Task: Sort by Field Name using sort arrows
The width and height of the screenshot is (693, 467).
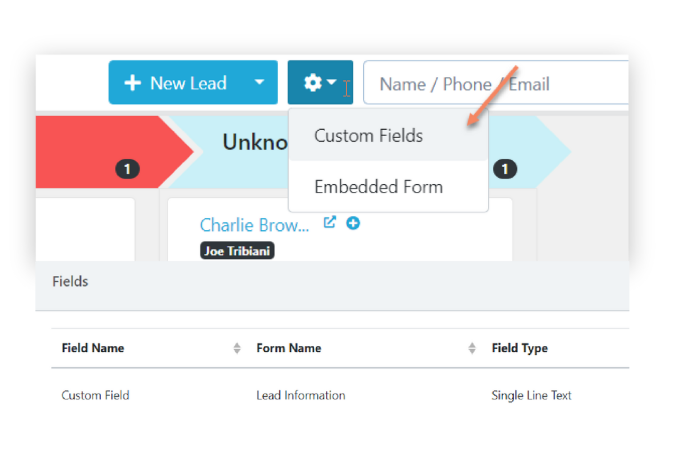Action: 237,348
